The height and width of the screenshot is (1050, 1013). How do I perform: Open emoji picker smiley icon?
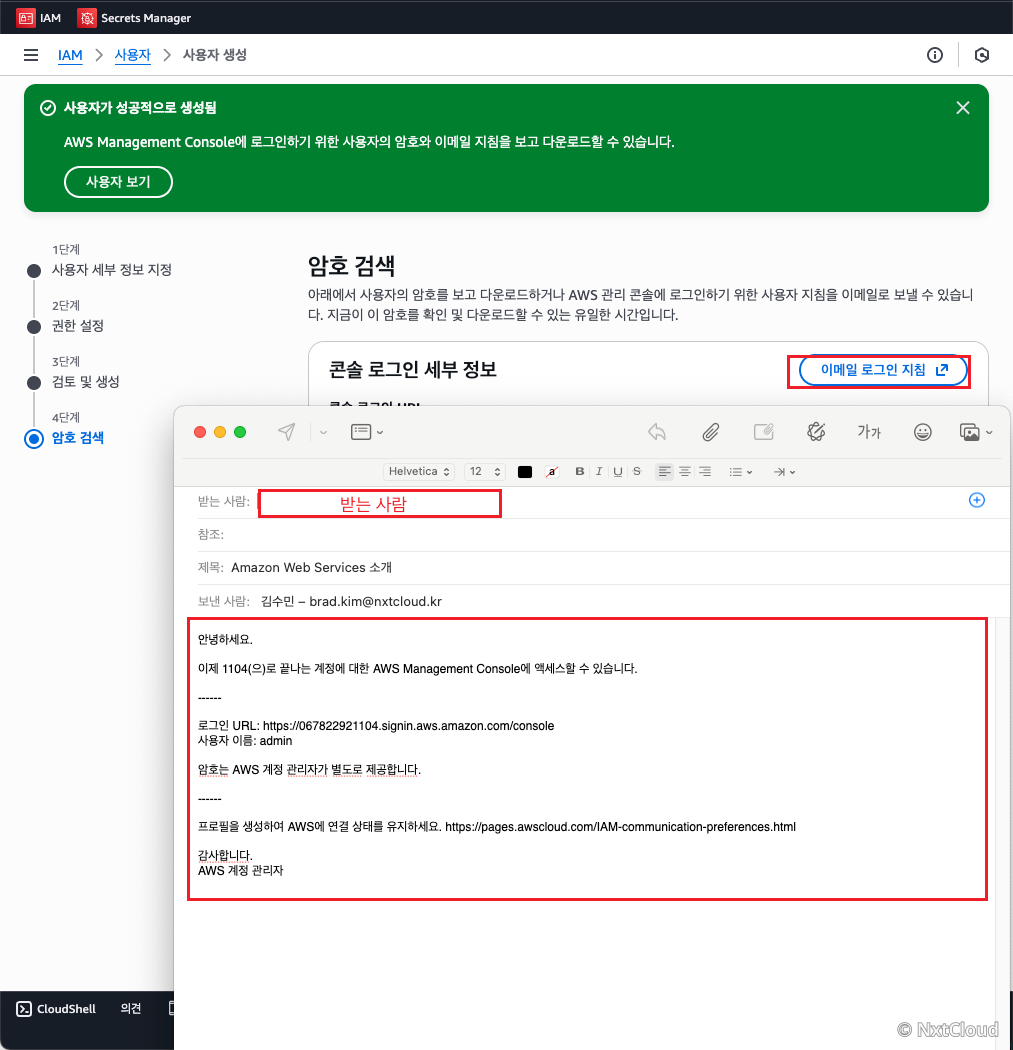(923, 432)
